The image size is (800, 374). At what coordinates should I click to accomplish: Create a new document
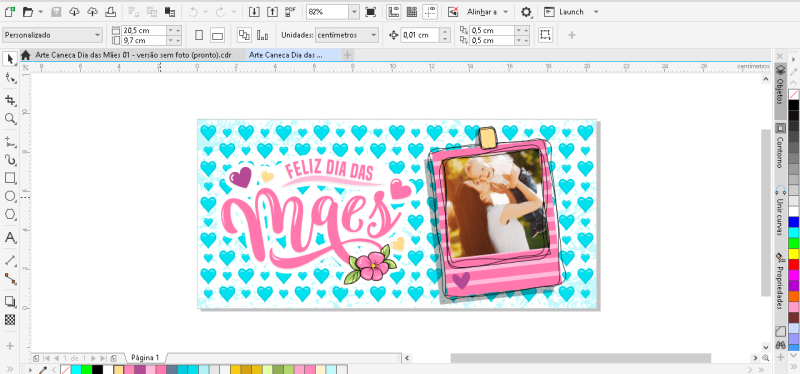click(x=9, y=11)
